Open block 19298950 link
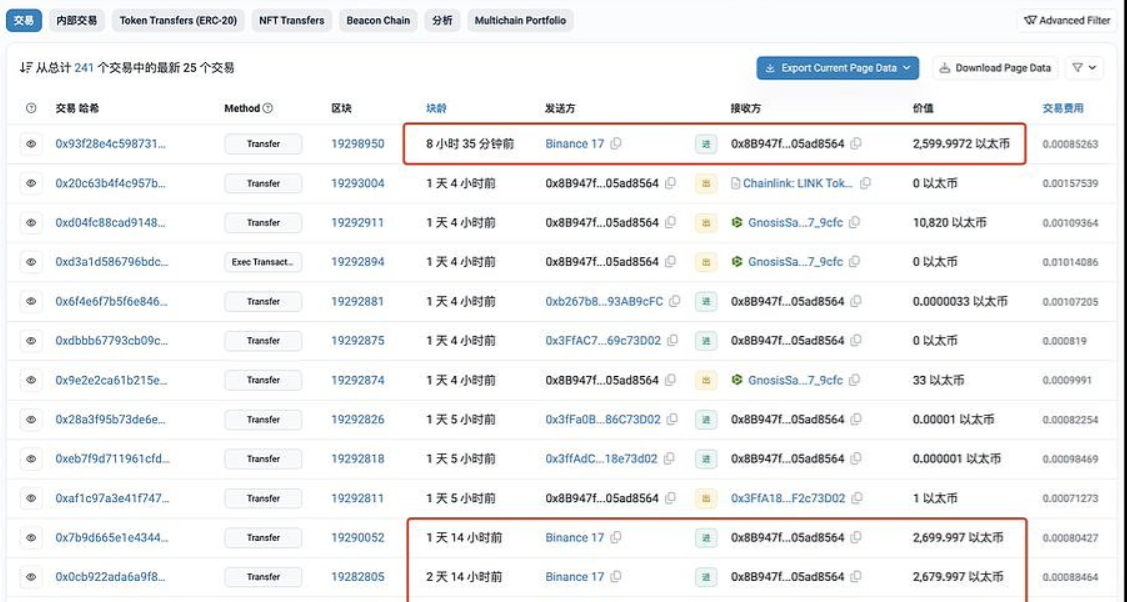Screen dimensions: 1127x602 coord(357,144)
